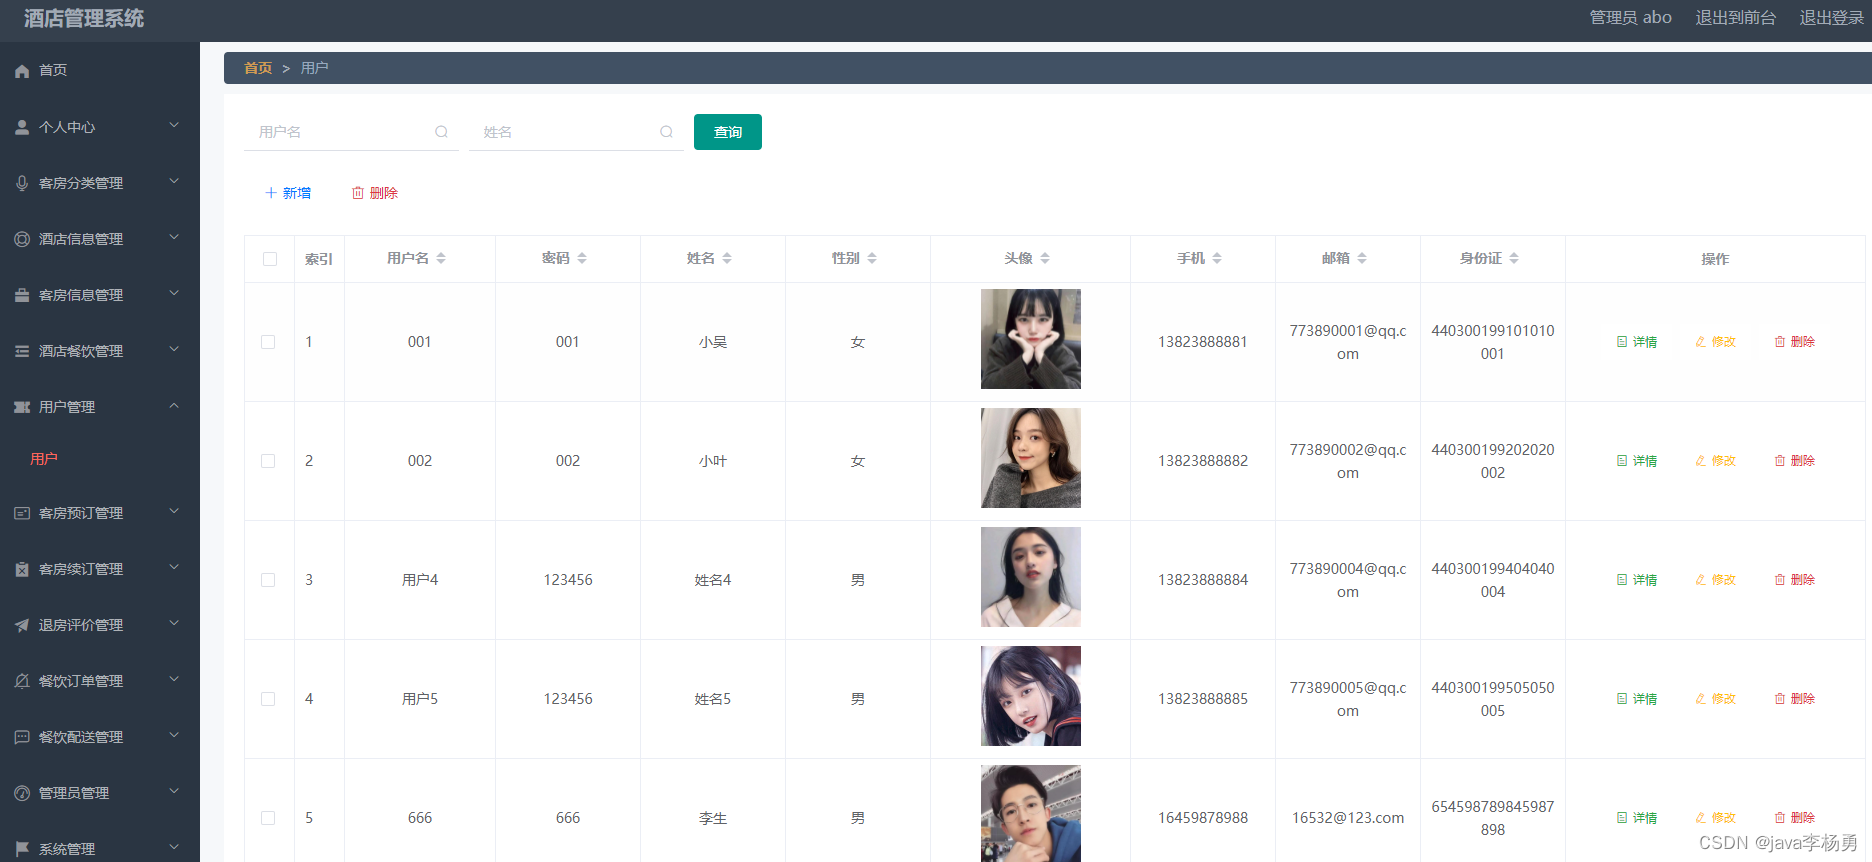This screenshot has width=1872, height=862.
Task: Expand the 客房分类管理 menu chevron
Action: tap(174, 181)
